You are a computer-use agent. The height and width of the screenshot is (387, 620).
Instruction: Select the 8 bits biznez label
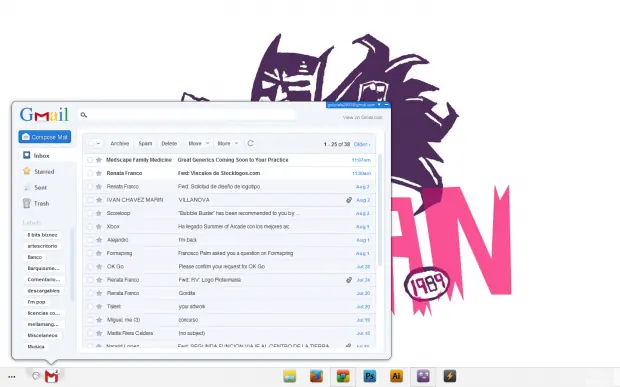coord(42,235)
